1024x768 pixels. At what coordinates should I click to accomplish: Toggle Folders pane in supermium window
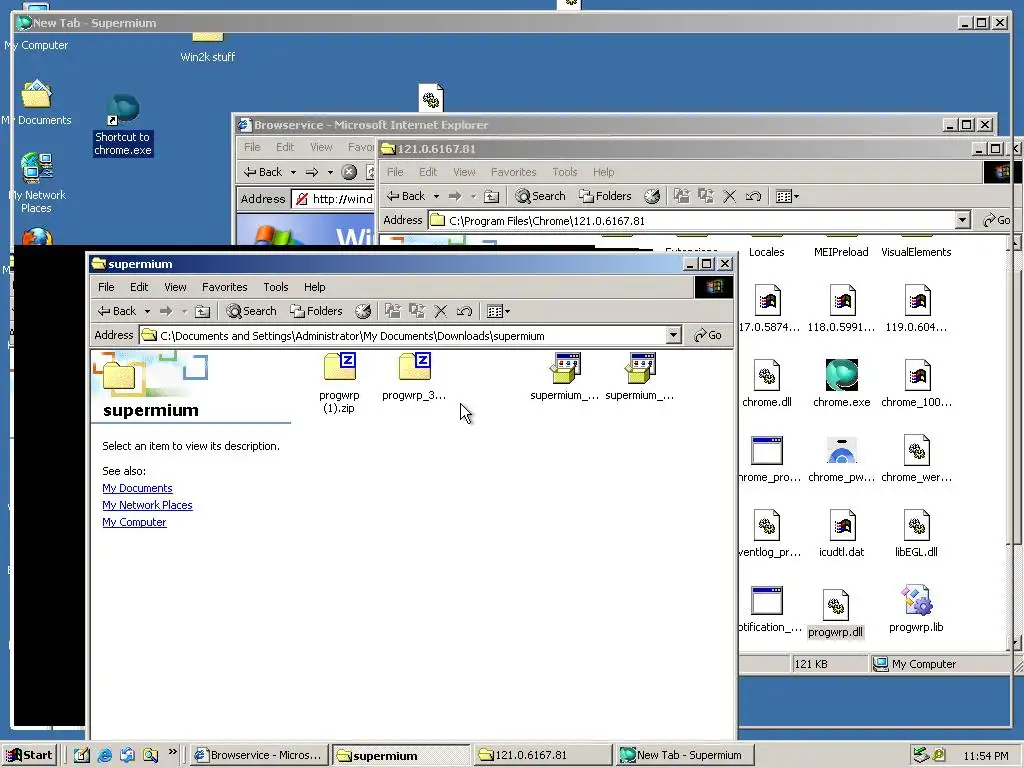(316, 311)
